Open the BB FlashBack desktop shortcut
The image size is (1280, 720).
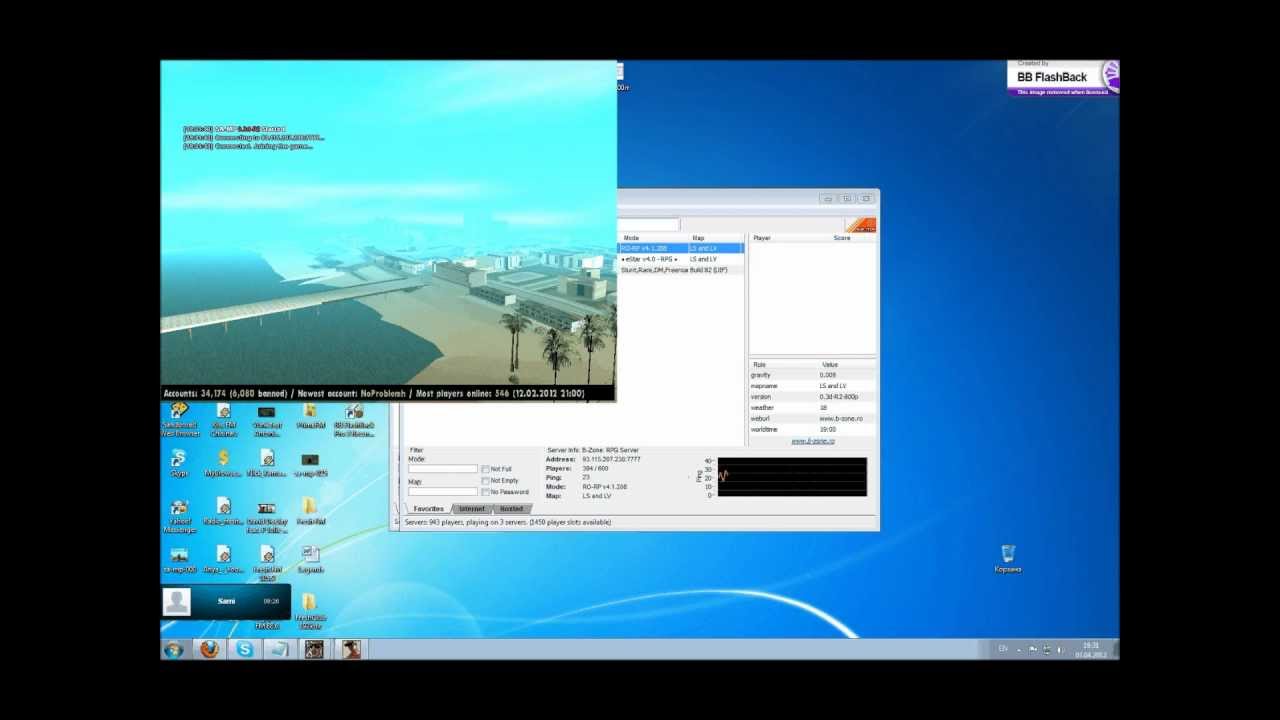coord(354,420)
